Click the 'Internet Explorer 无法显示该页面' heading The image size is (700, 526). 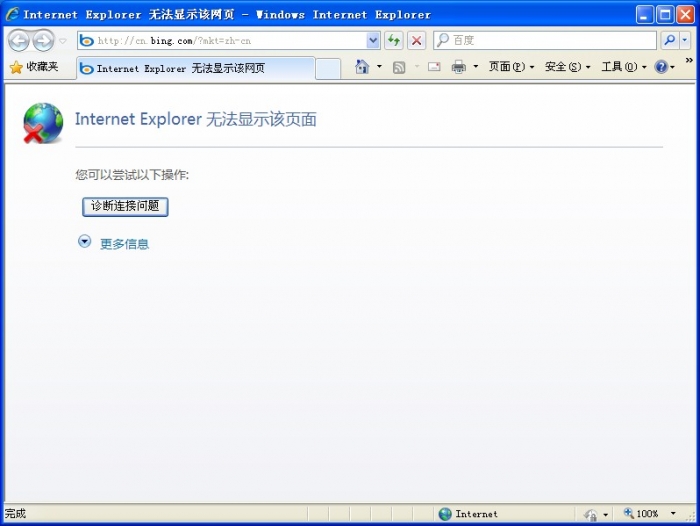(x=196, y=119)
